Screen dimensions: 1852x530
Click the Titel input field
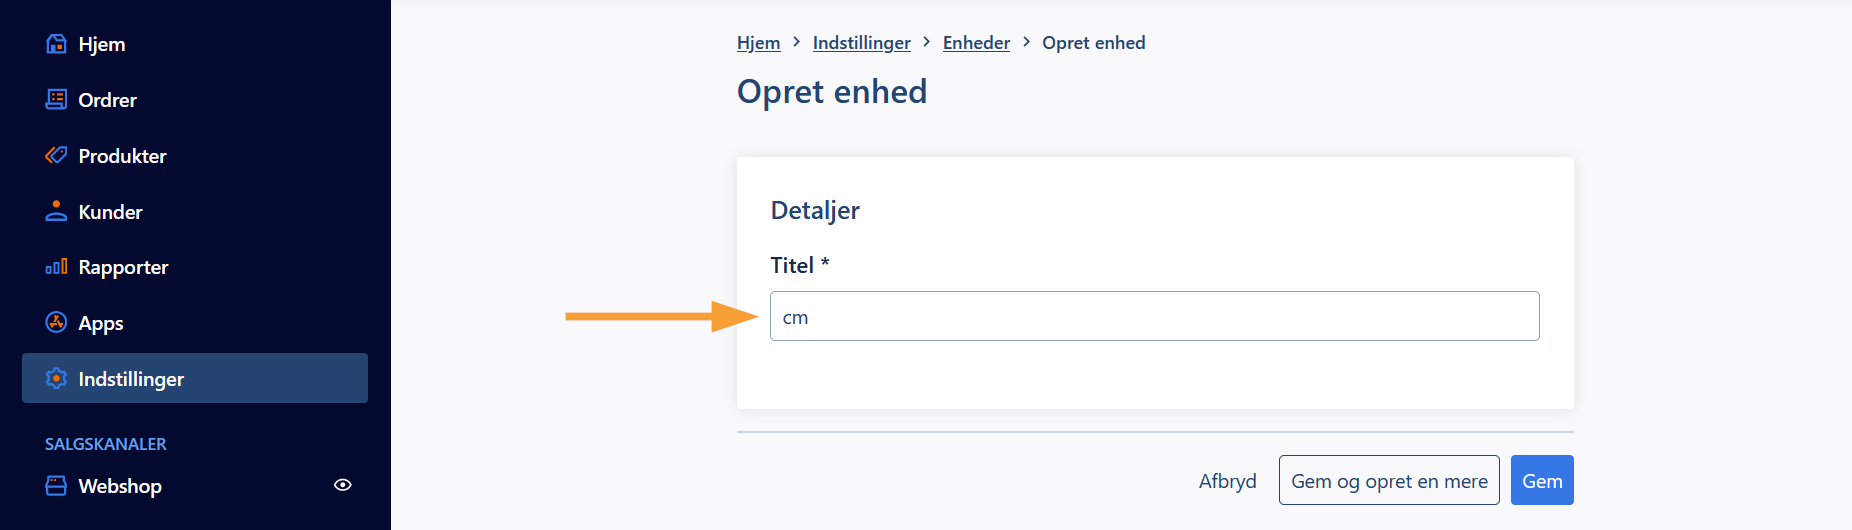tap(1154, 316)
